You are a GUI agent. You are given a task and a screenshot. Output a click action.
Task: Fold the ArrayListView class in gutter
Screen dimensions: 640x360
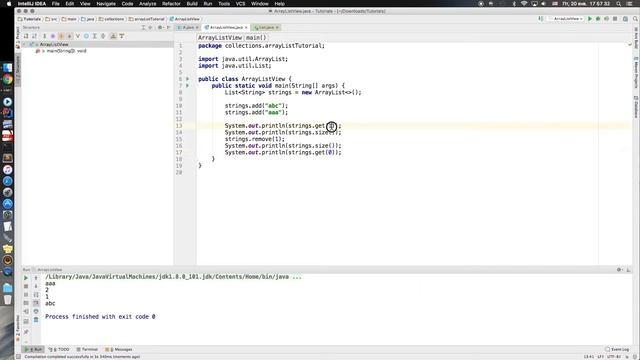tap(187, 79)
